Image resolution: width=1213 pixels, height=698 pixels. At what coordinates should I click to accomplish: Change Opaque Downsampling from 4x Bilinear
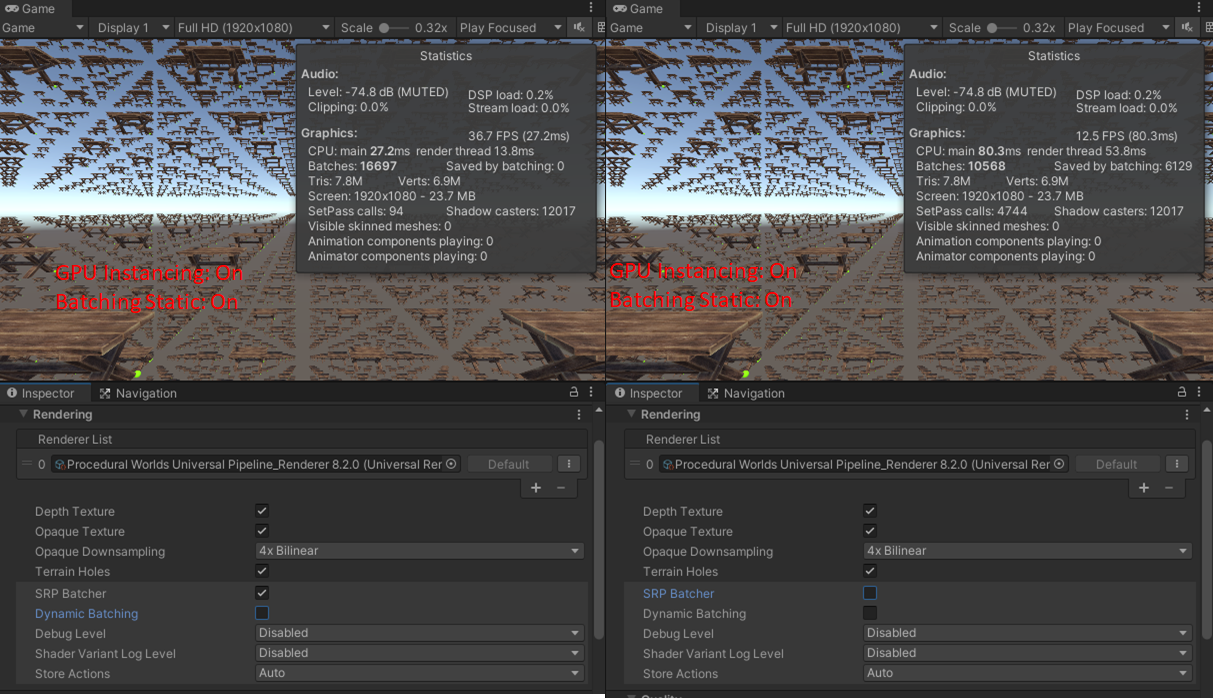pyautogui.click(x=419, y=551)
